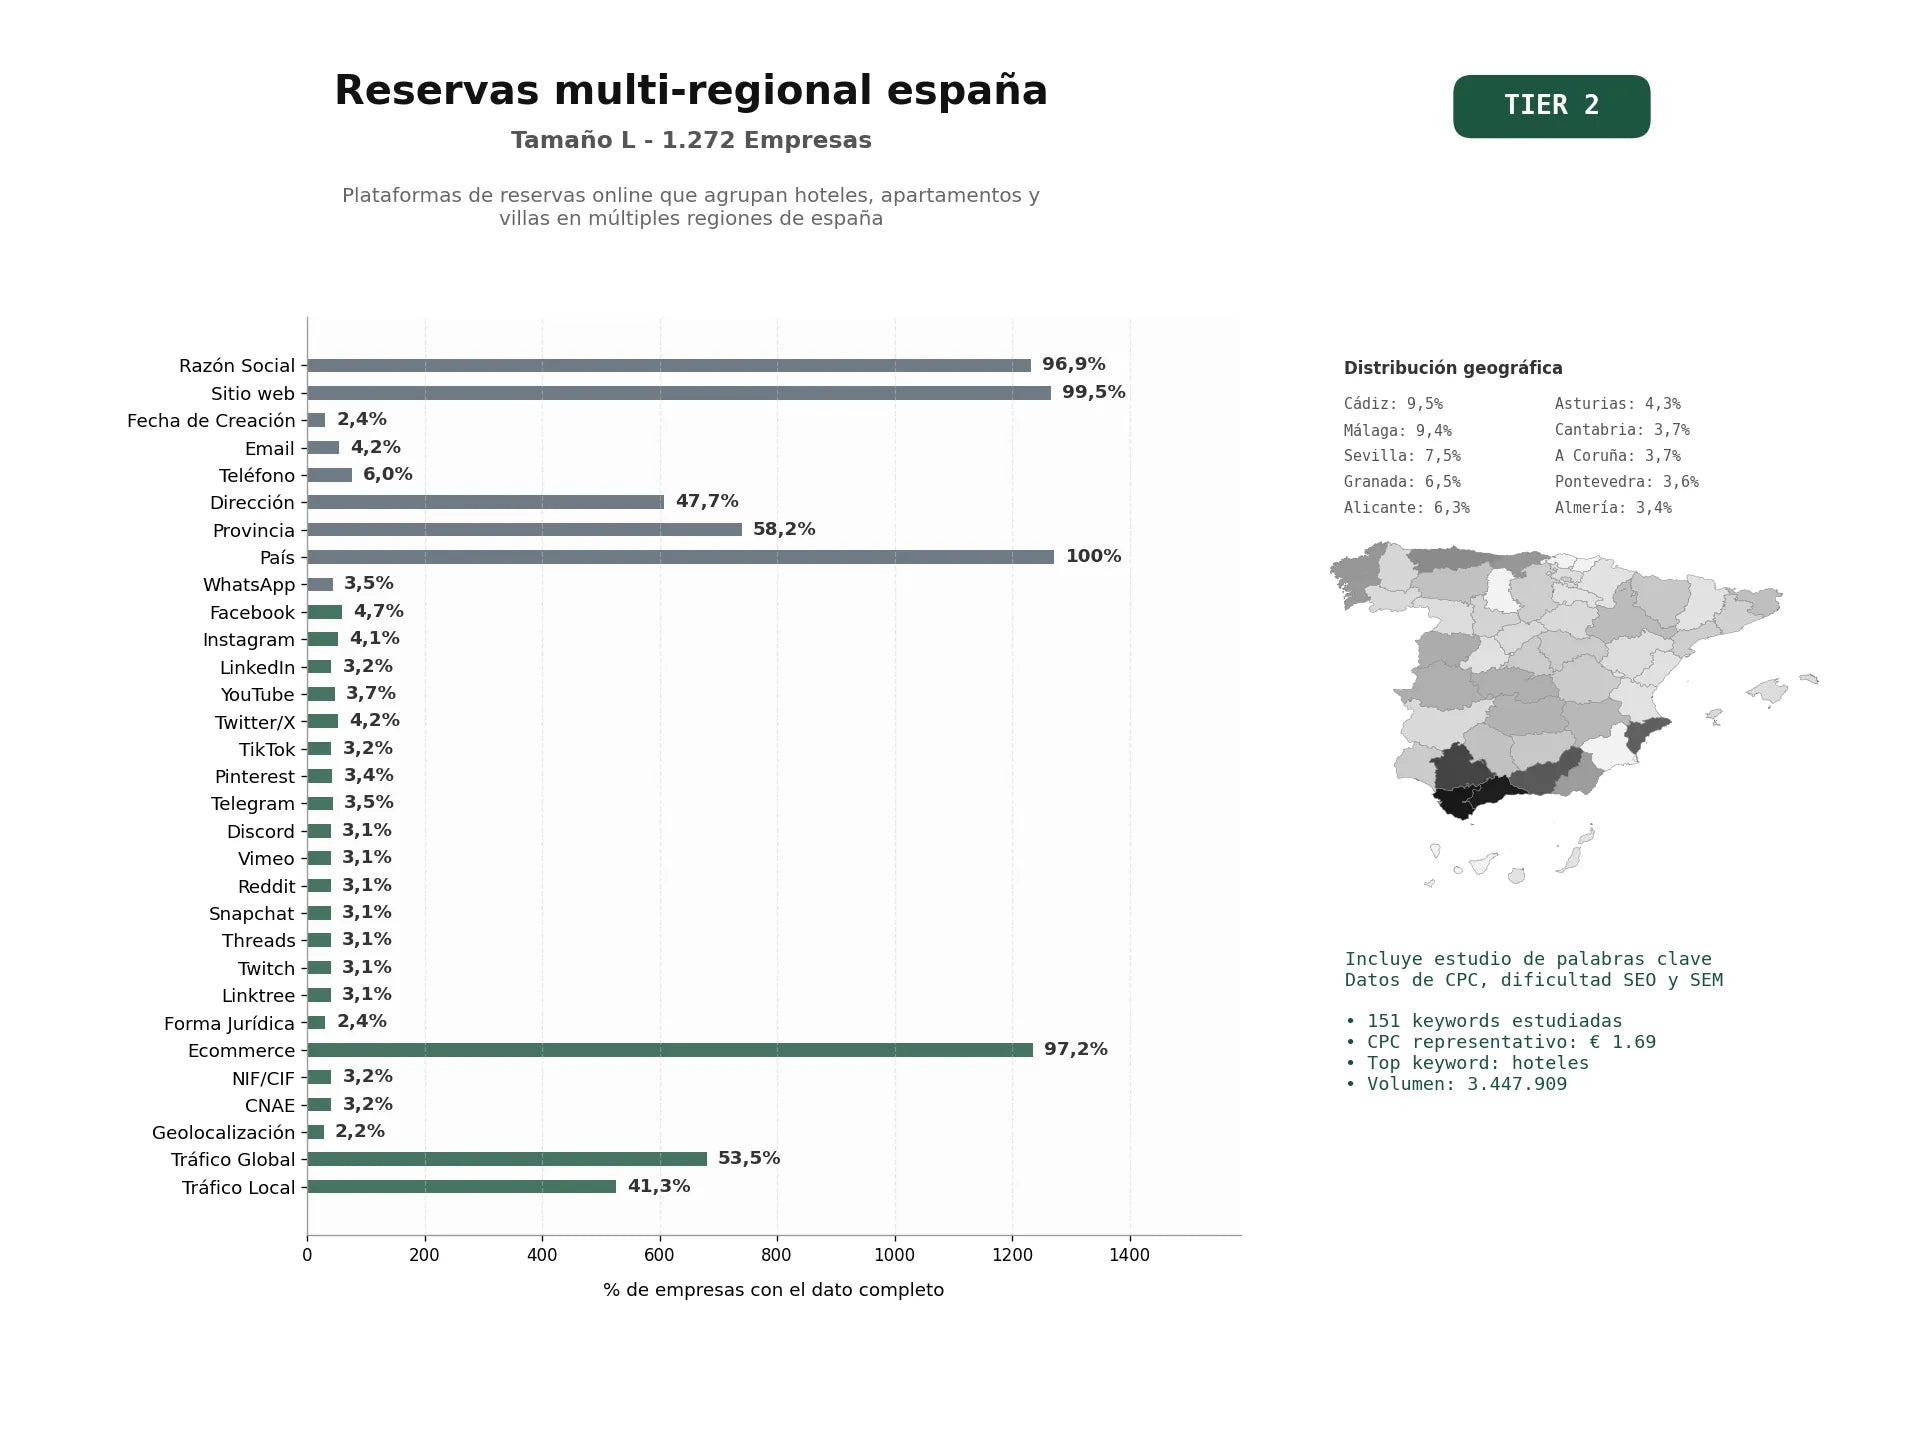The height and width of the screenshot is (1440, 1920).
Task: Select 'Pontevedra: 3,6%' entry
Action: (1627, 482)
